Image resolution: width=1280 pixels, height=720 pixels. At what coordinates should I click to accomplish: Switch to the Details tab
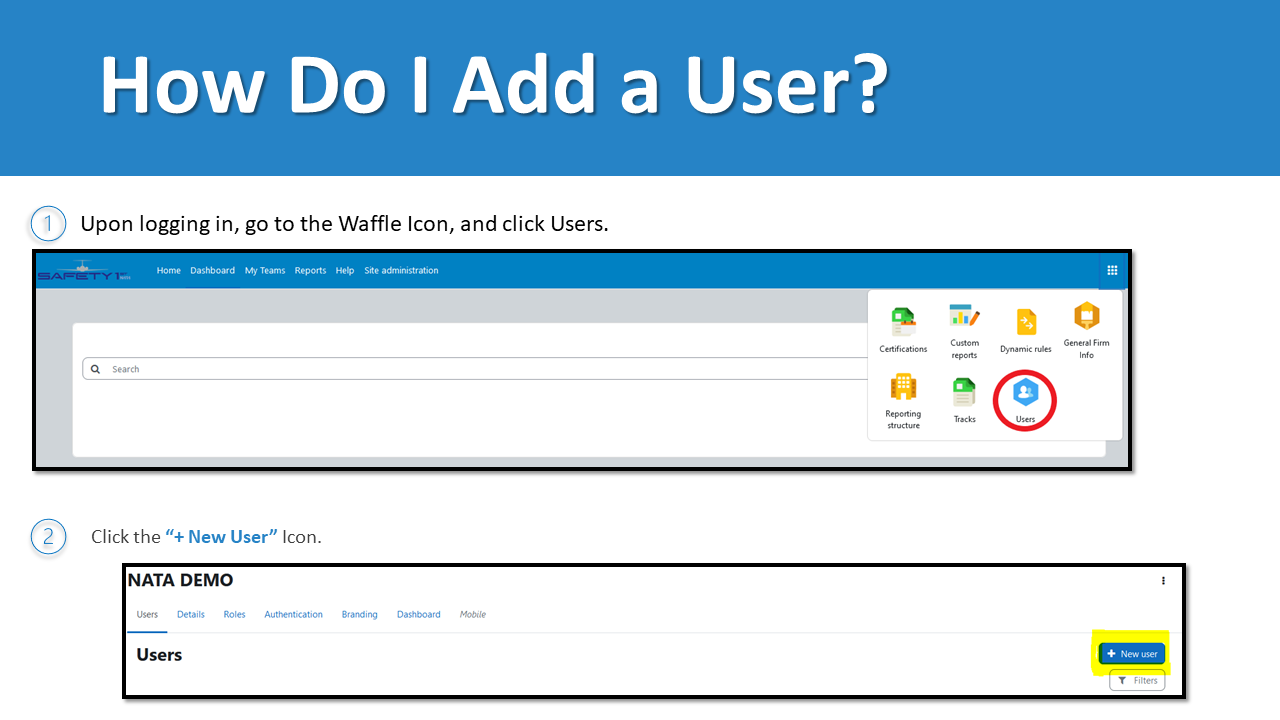point(190,614)
